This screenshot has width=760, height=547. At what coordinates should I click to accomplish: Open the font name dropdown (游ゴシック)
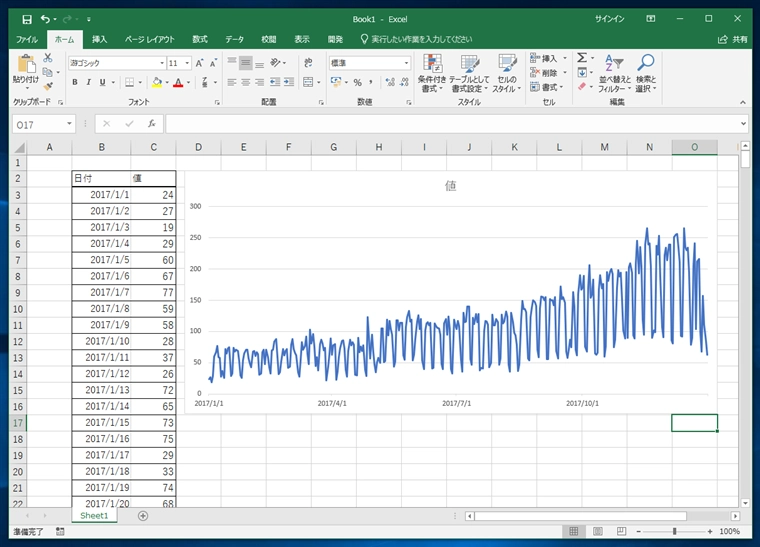point(161,62)
